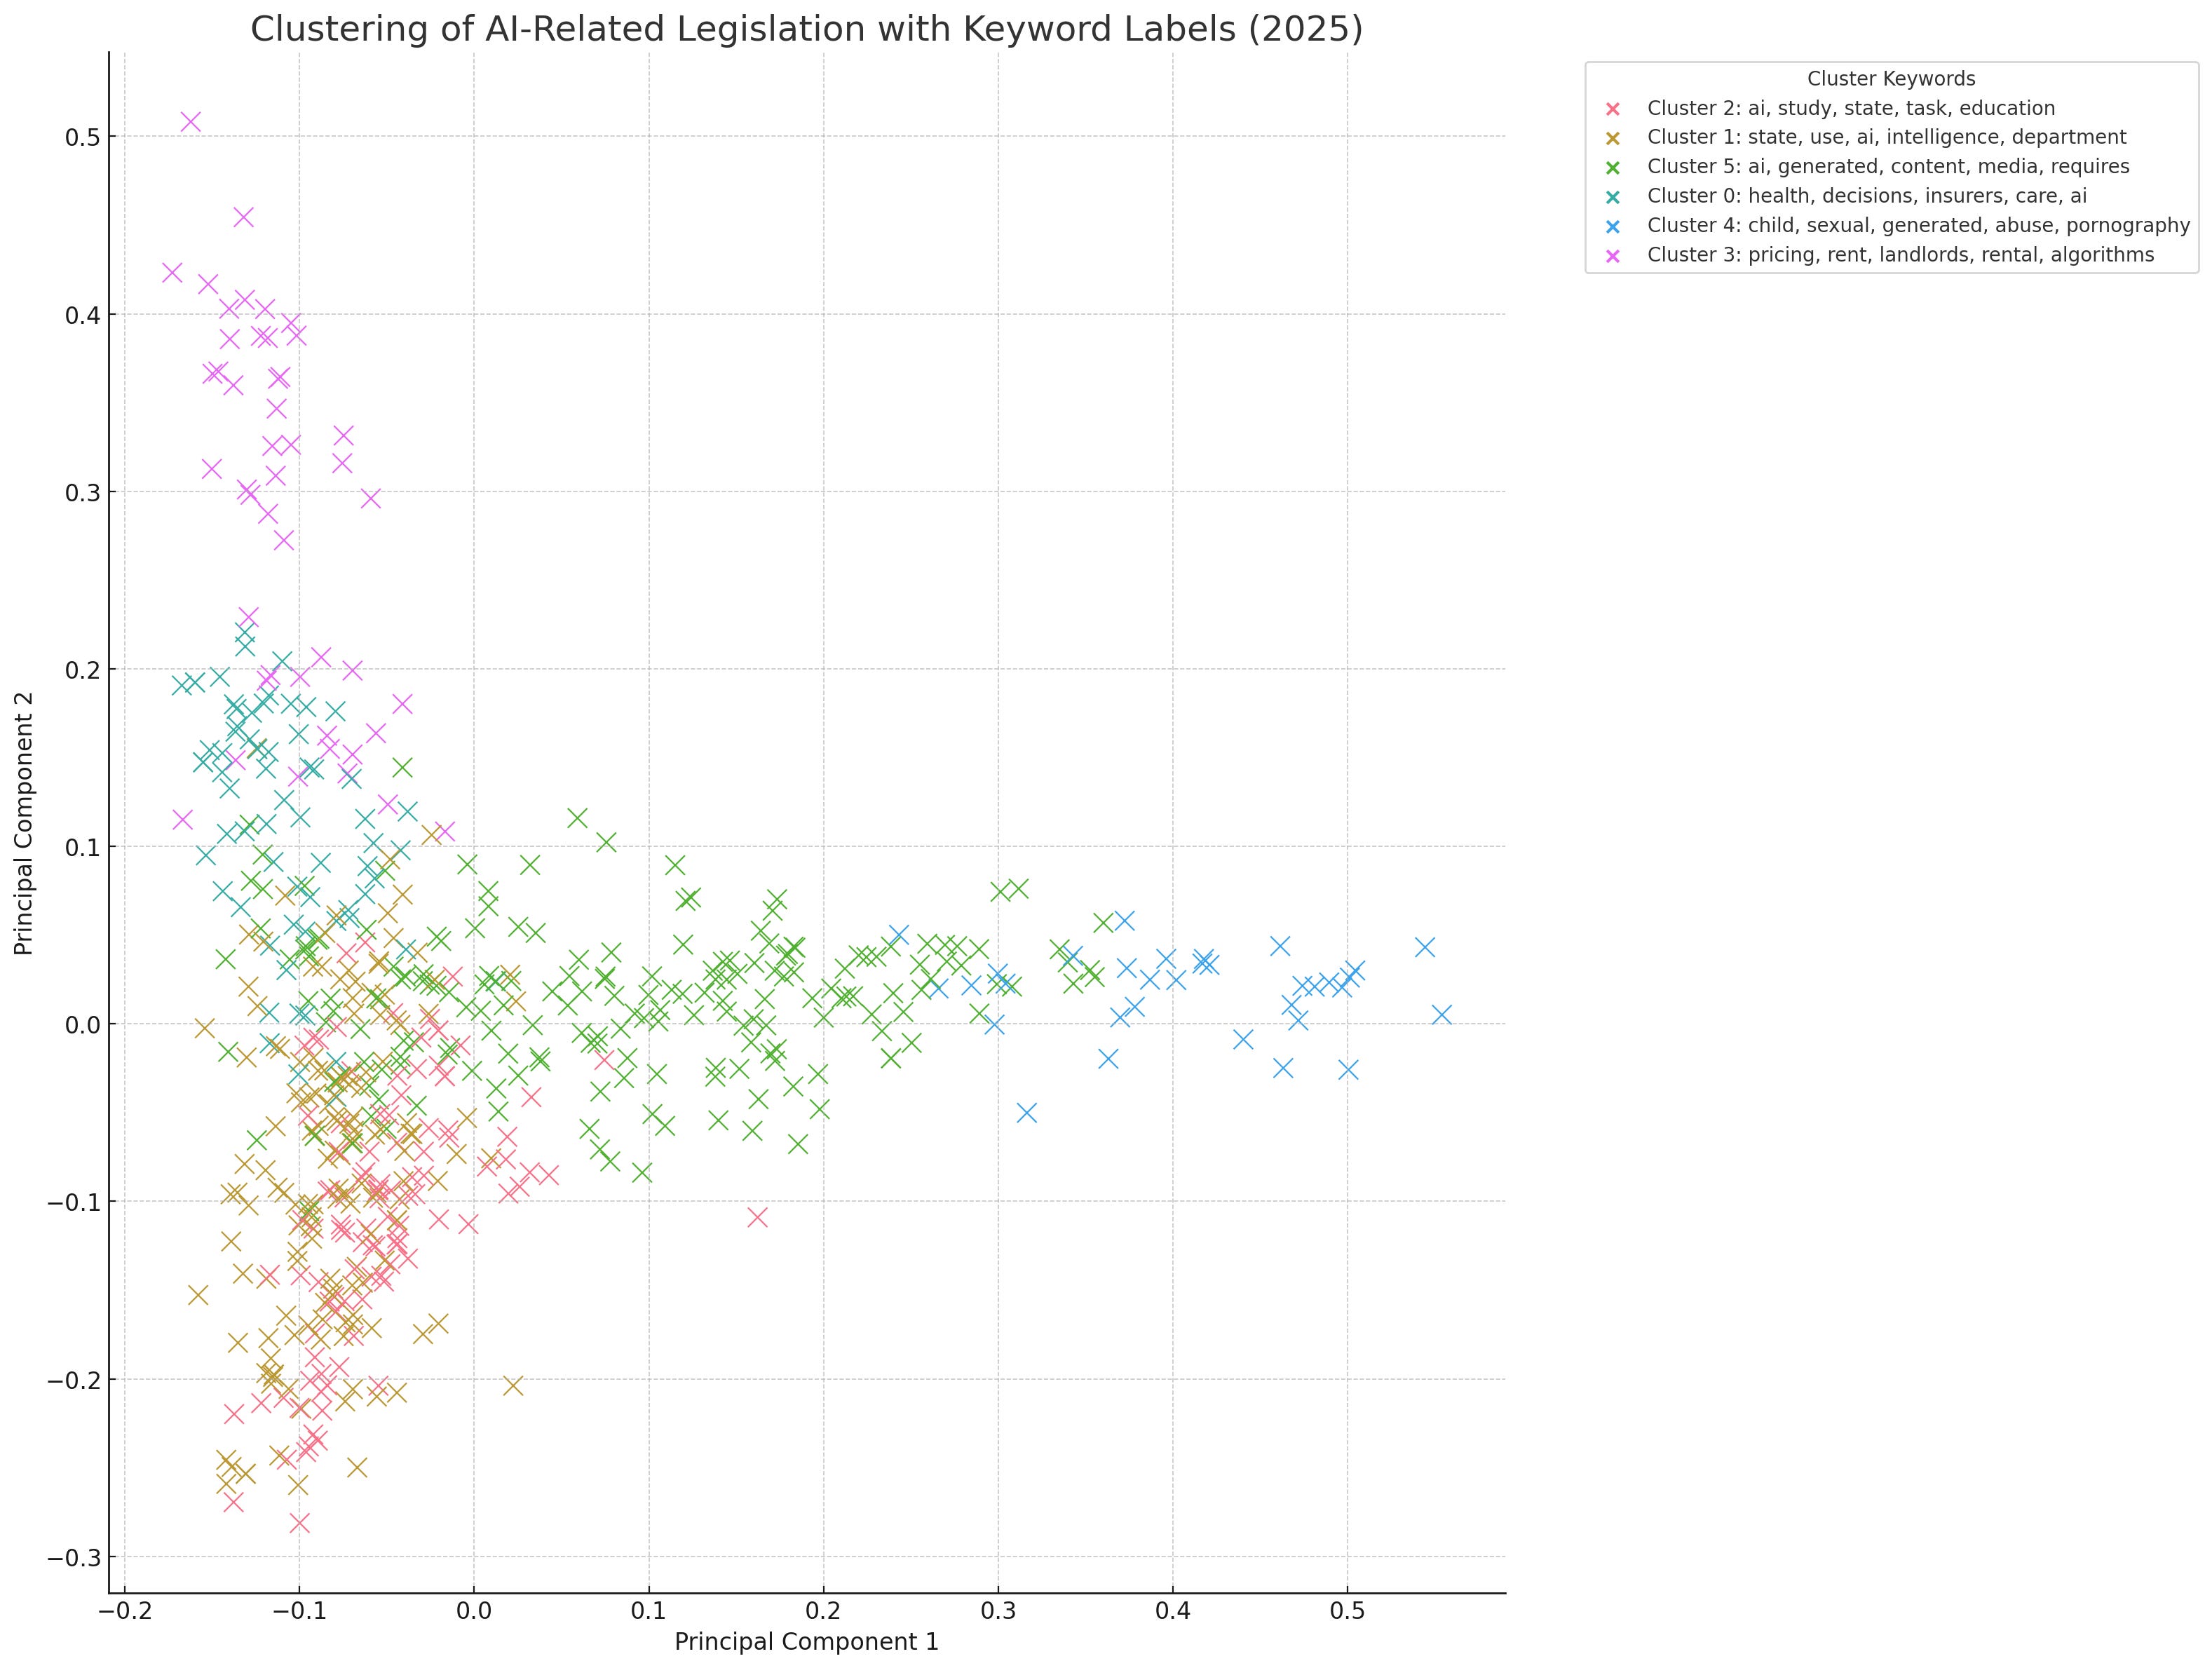The image size is (2212, 1668).
Task: Click the Cluster 5 green legend marker
Action: [x=1612, y=167]
